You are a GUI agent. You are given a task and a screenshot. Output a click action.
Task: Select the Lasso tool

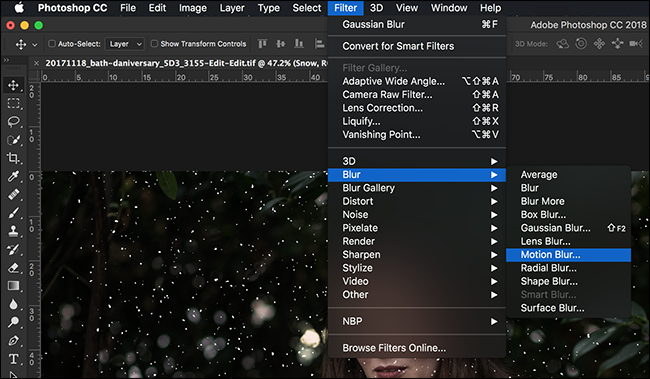click(13, 121)
